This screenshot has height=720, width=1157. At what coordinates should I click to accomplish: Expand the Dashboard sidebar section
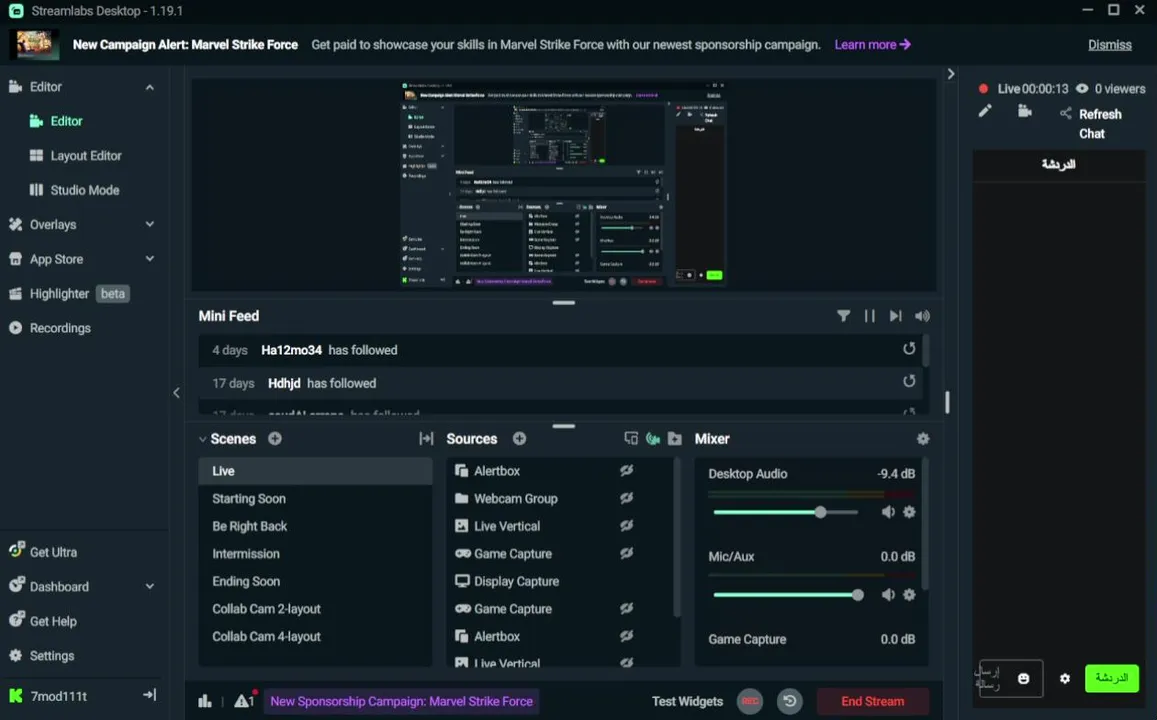pos(150,586)
